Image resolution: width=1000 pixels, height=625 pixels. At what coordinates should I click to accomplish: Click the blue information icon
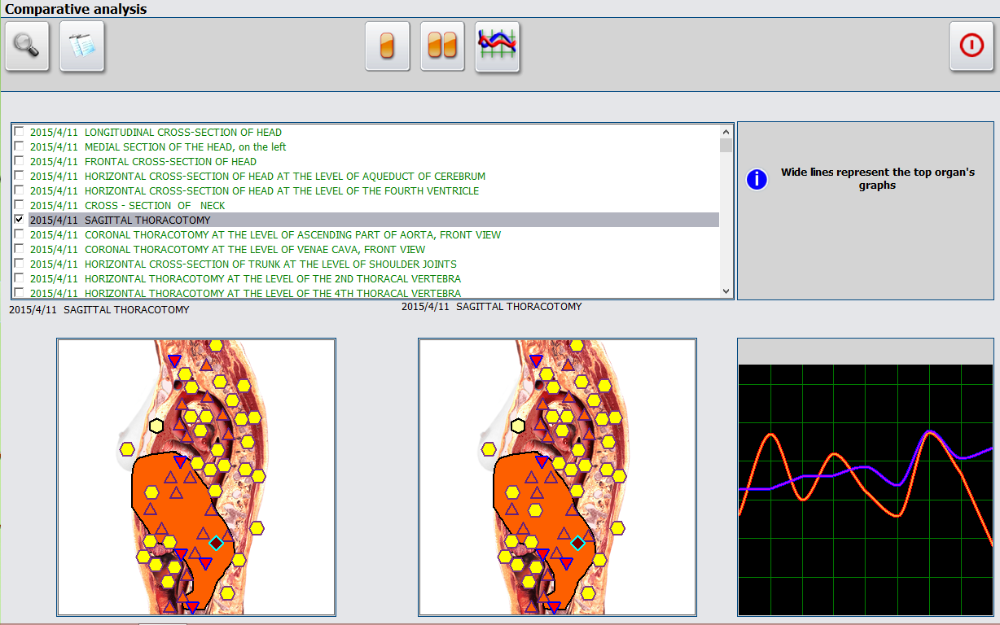point(758,179)
